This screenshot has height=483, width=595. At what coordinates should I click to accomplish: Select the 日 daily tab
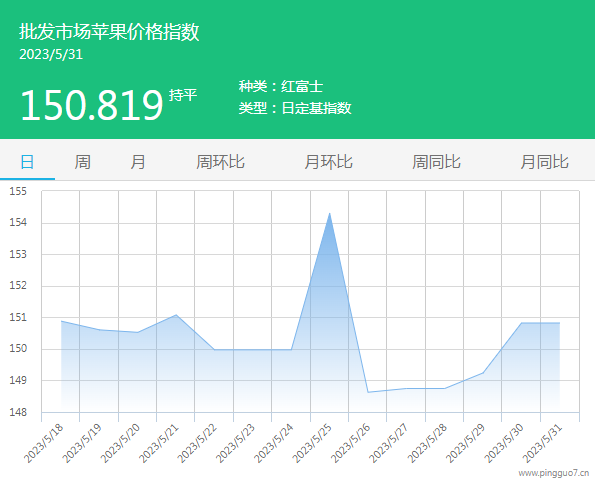coord(27,162)
